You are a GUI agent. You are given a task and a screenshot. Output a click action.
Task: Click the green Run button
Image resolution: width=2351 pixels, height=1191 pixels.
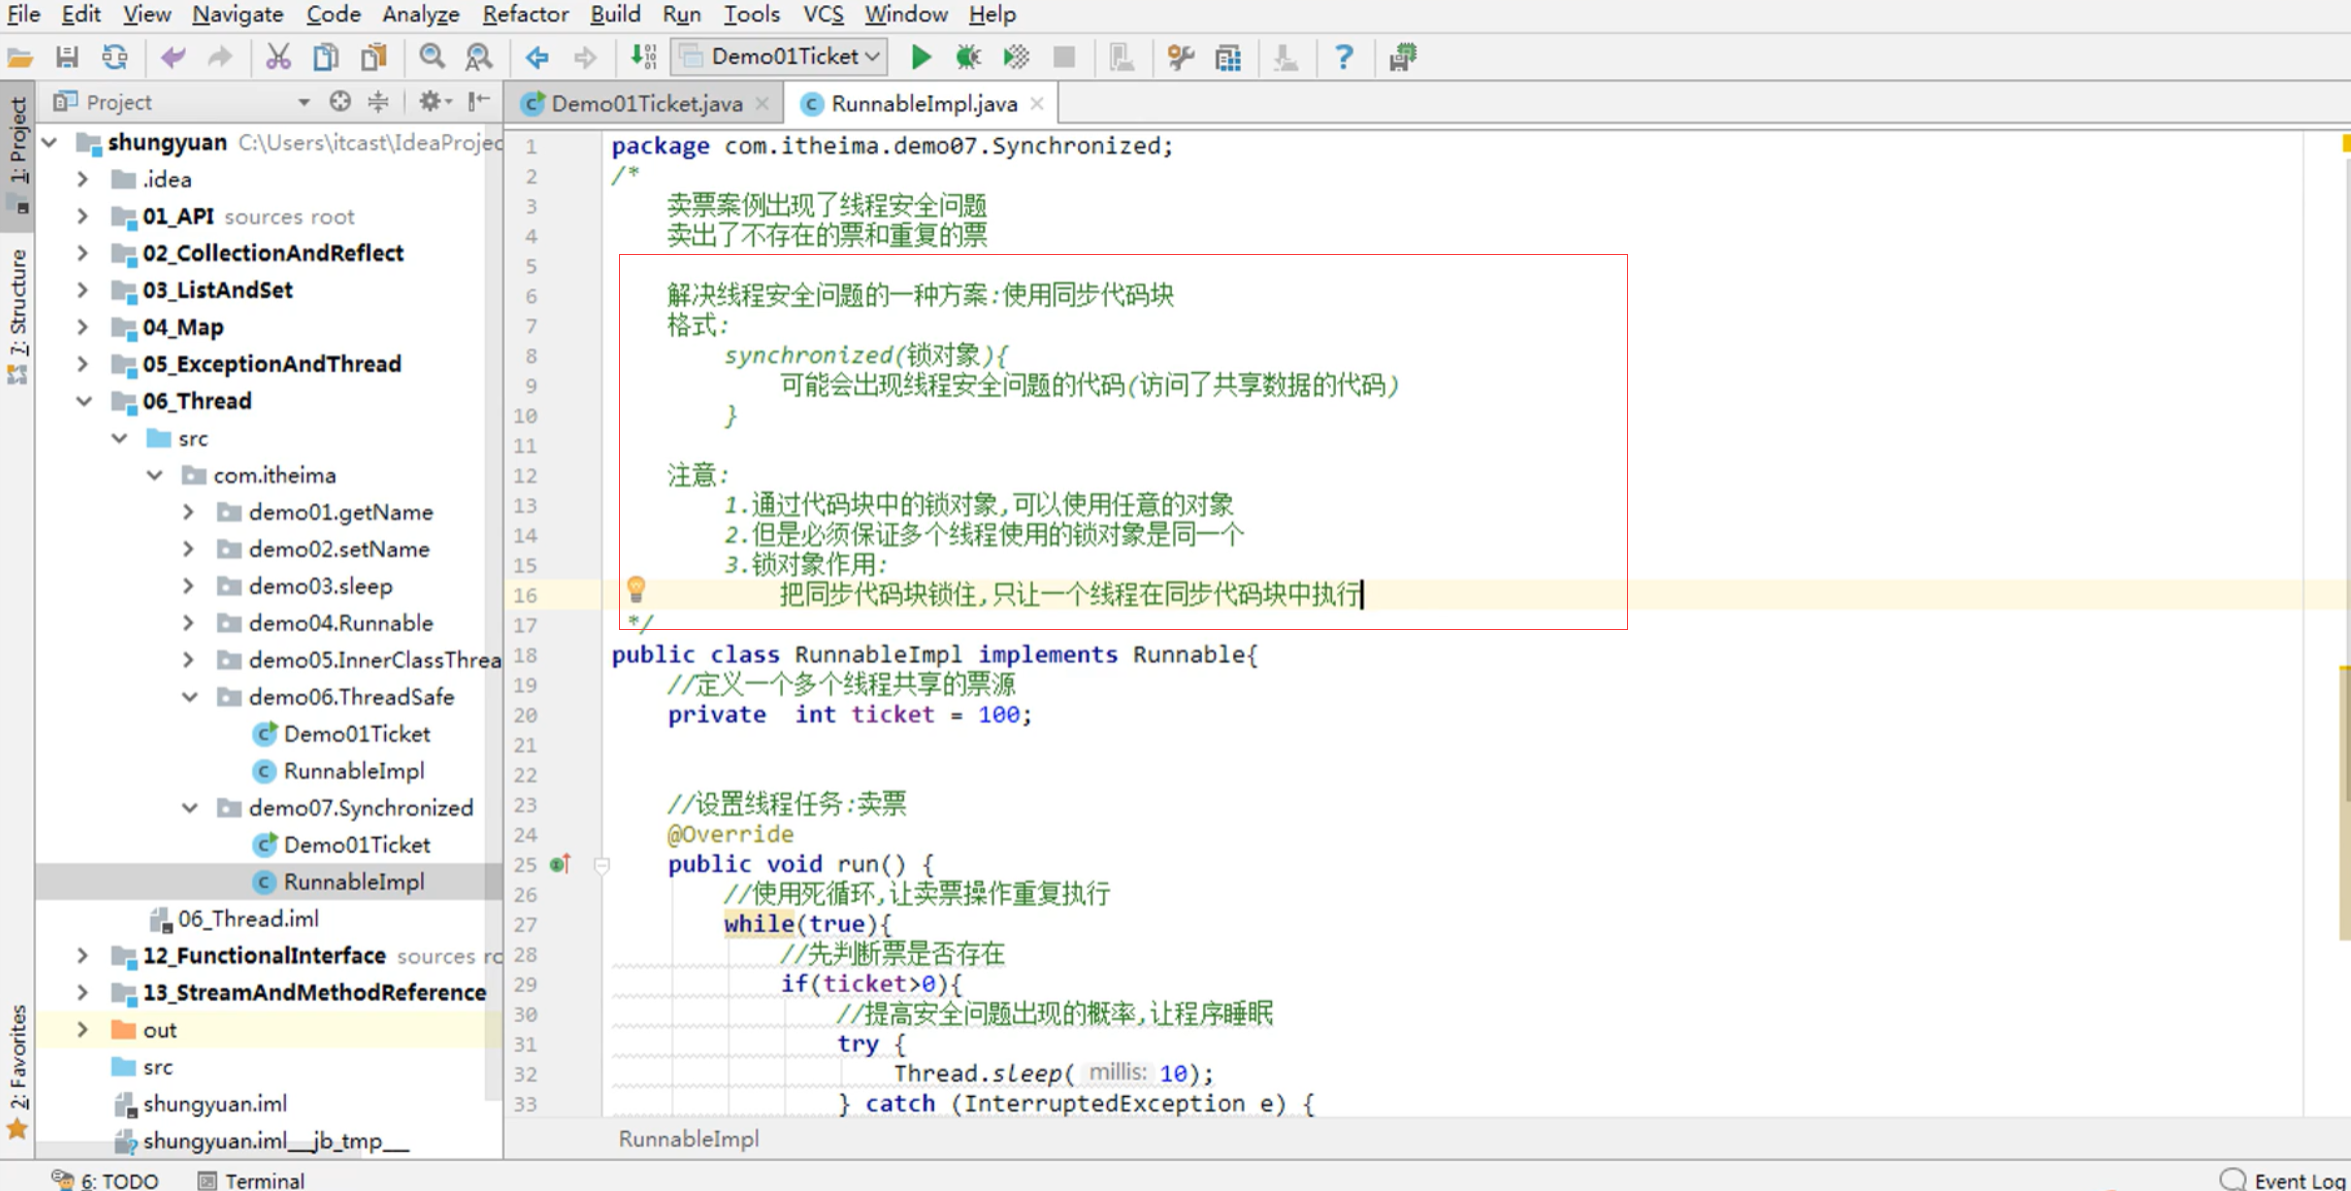pyautogui.click(x=920, y=57)
